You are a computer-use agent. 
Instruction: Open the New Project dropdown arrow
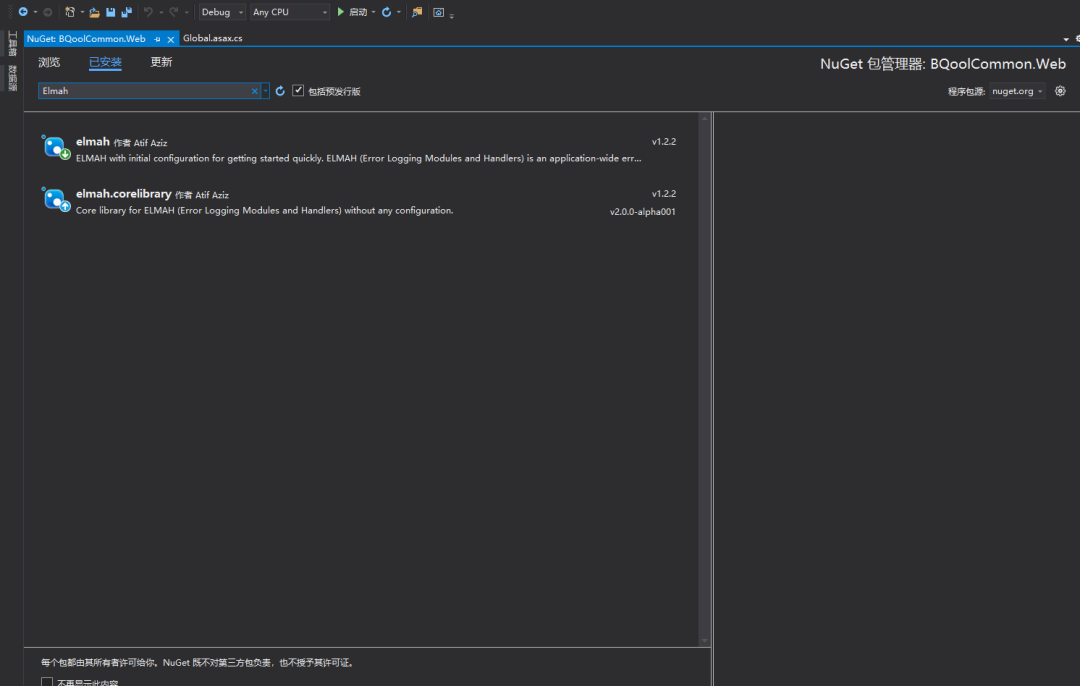[82, 12]
